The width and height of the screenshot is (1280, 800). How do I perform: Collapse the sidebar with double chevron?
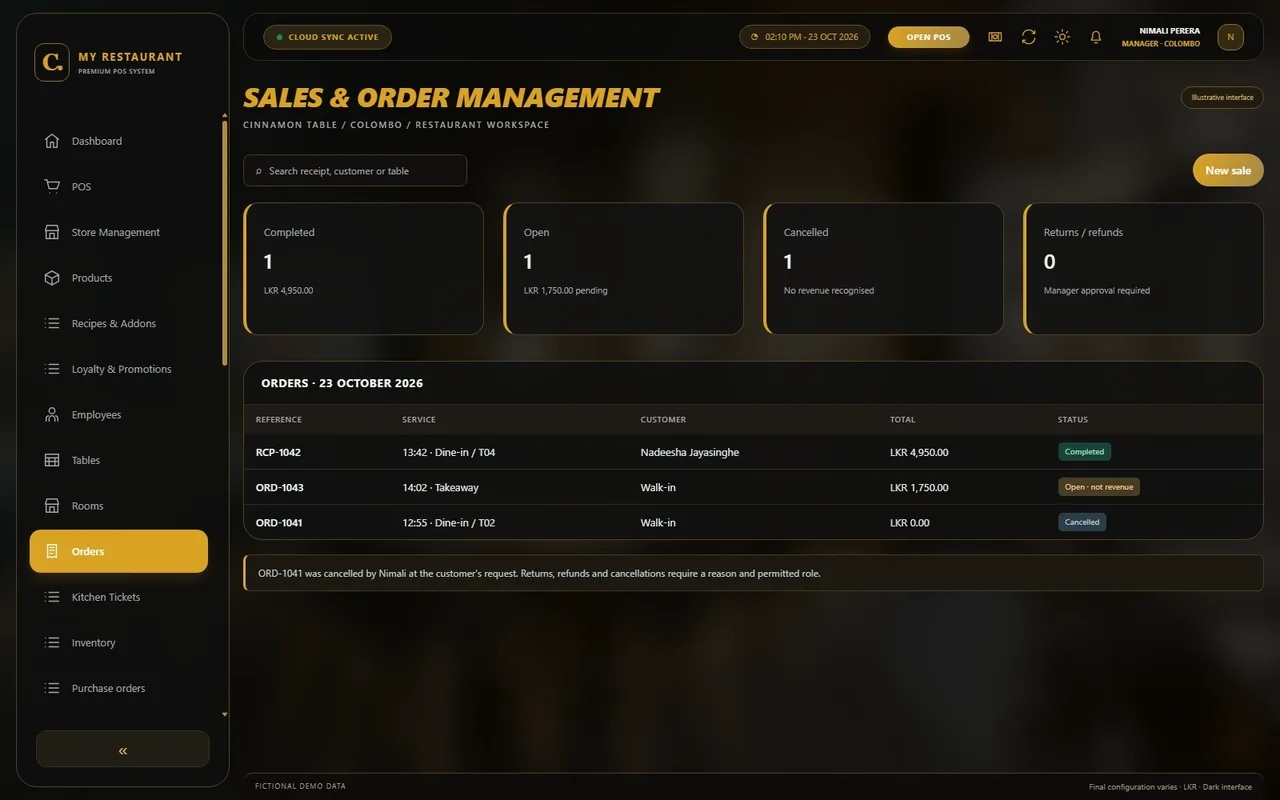(x=123, y=749)
